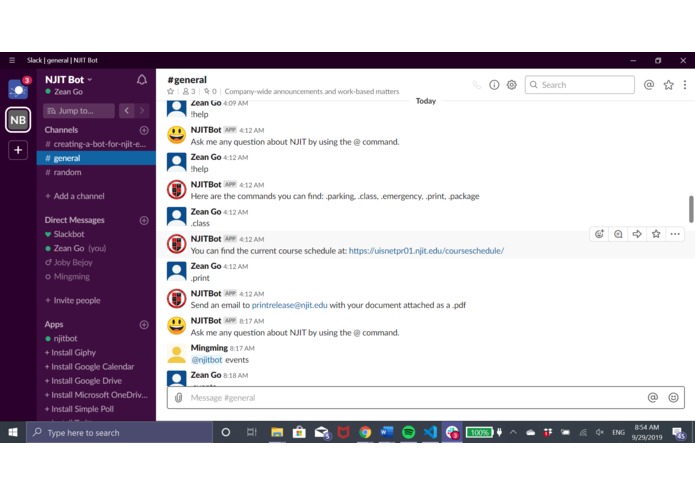695x494 pixels.
Task: Add a new workspace with plus button
Action: (x=18, y=150)
